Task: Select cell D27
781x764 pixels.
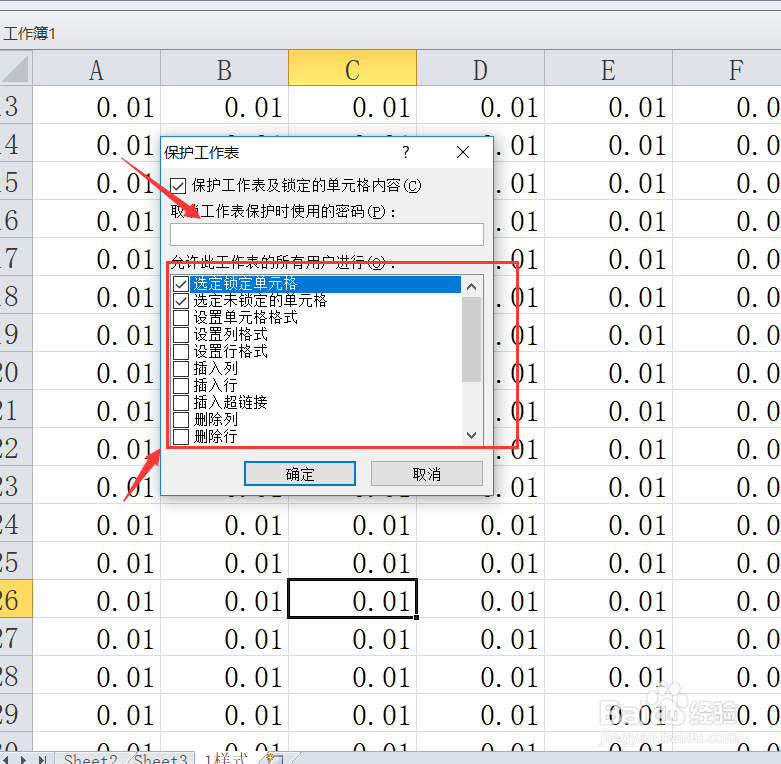Action: pyautogui.click(x=480, y=637)
